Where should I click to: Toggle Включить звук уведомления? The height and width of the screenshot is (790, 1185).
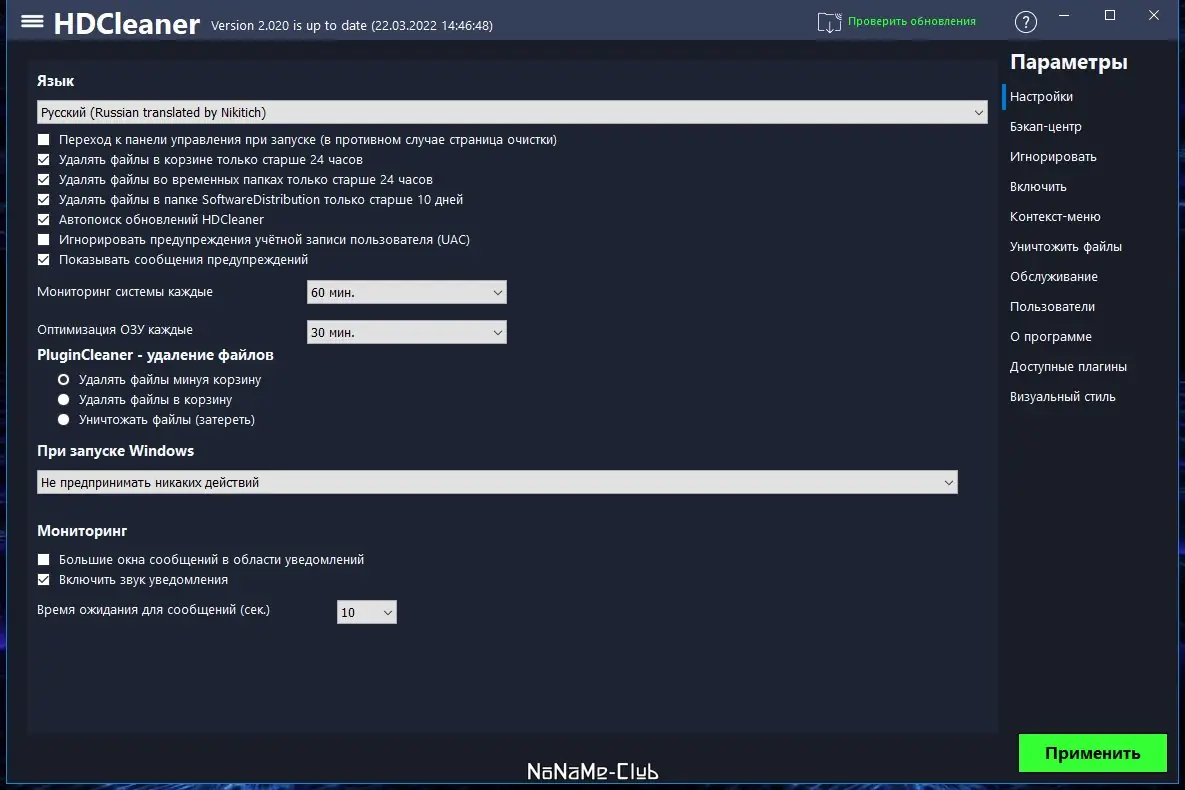click(43, 579)
